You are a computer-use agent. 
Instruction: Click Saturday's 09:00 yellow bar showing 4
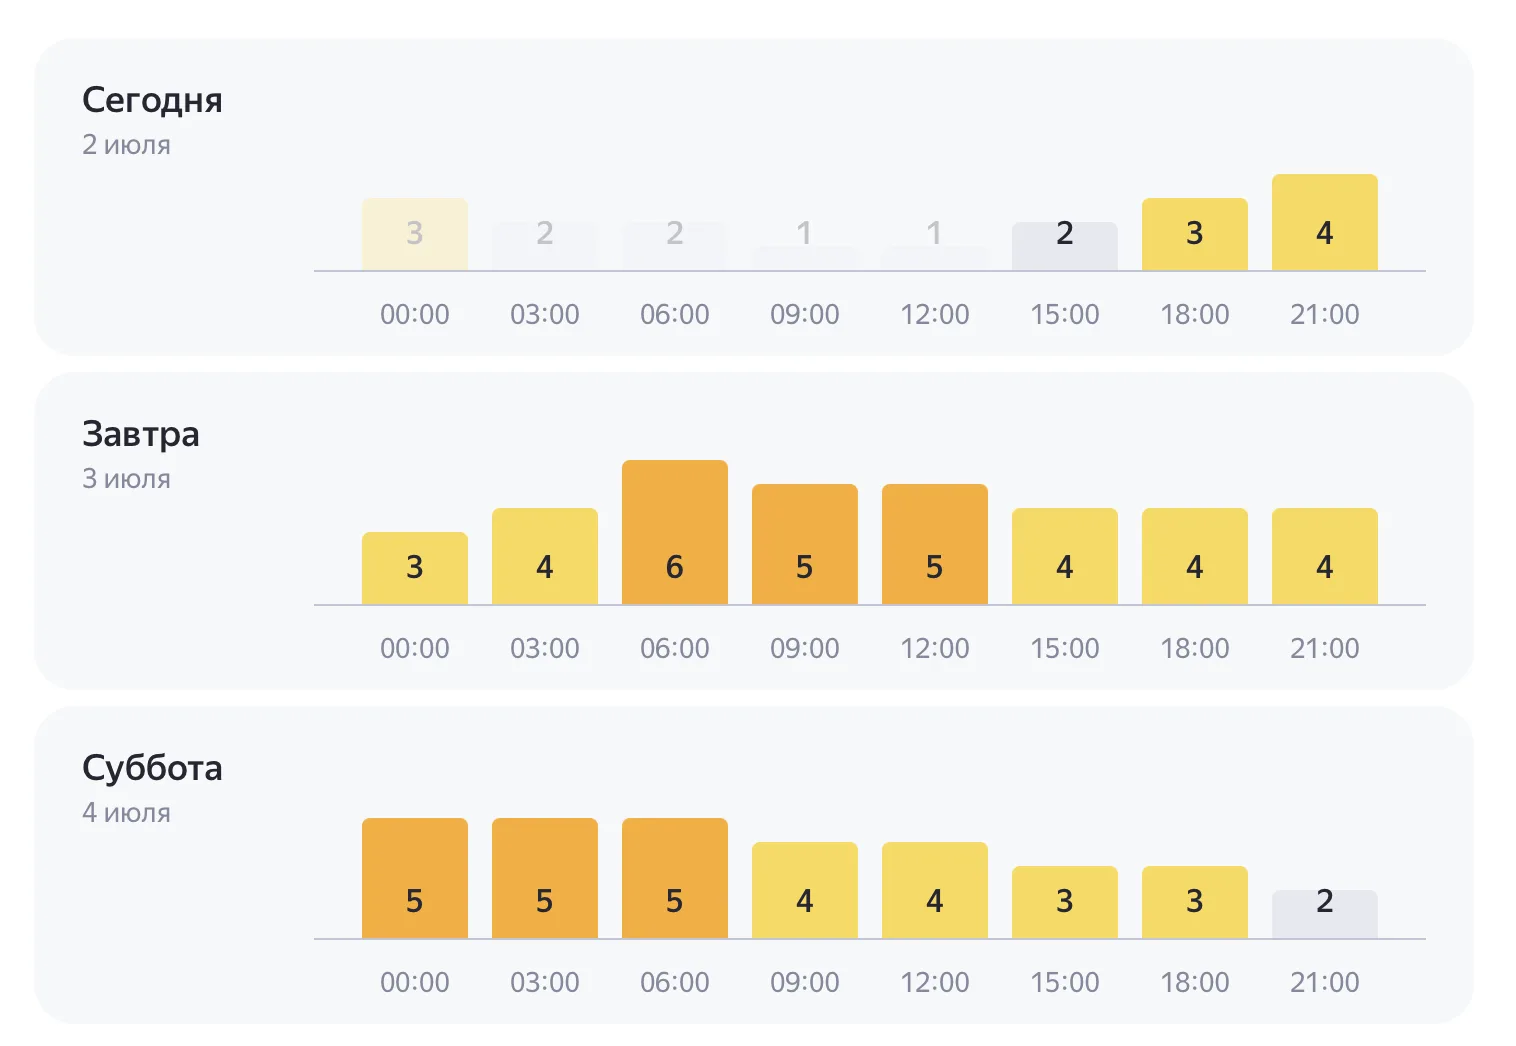click(x=804, y=890)
